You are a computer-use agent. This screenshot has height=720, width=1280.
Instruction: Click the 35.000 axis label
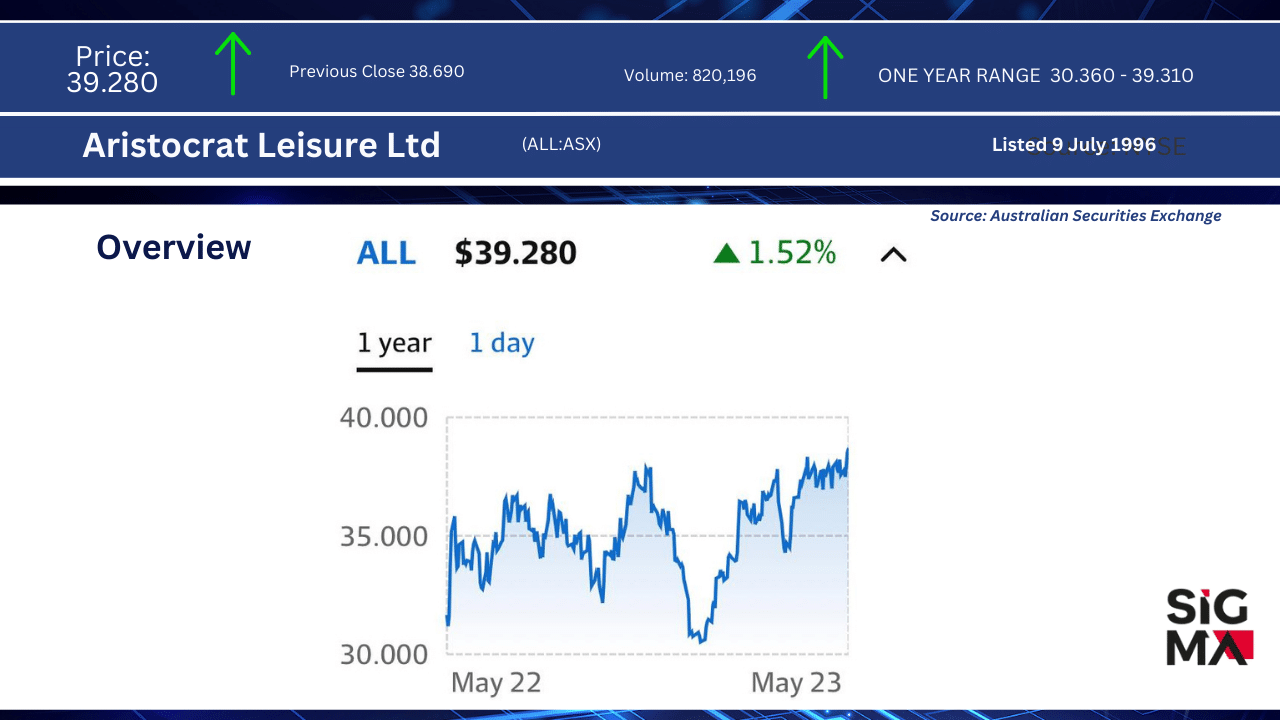(x=384, y=536)
